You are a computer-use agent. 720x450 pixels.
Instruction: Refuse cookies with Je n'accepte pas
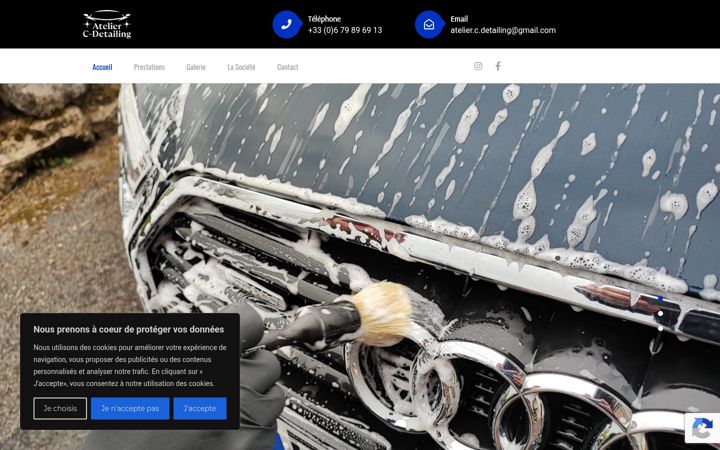[130, 408]
